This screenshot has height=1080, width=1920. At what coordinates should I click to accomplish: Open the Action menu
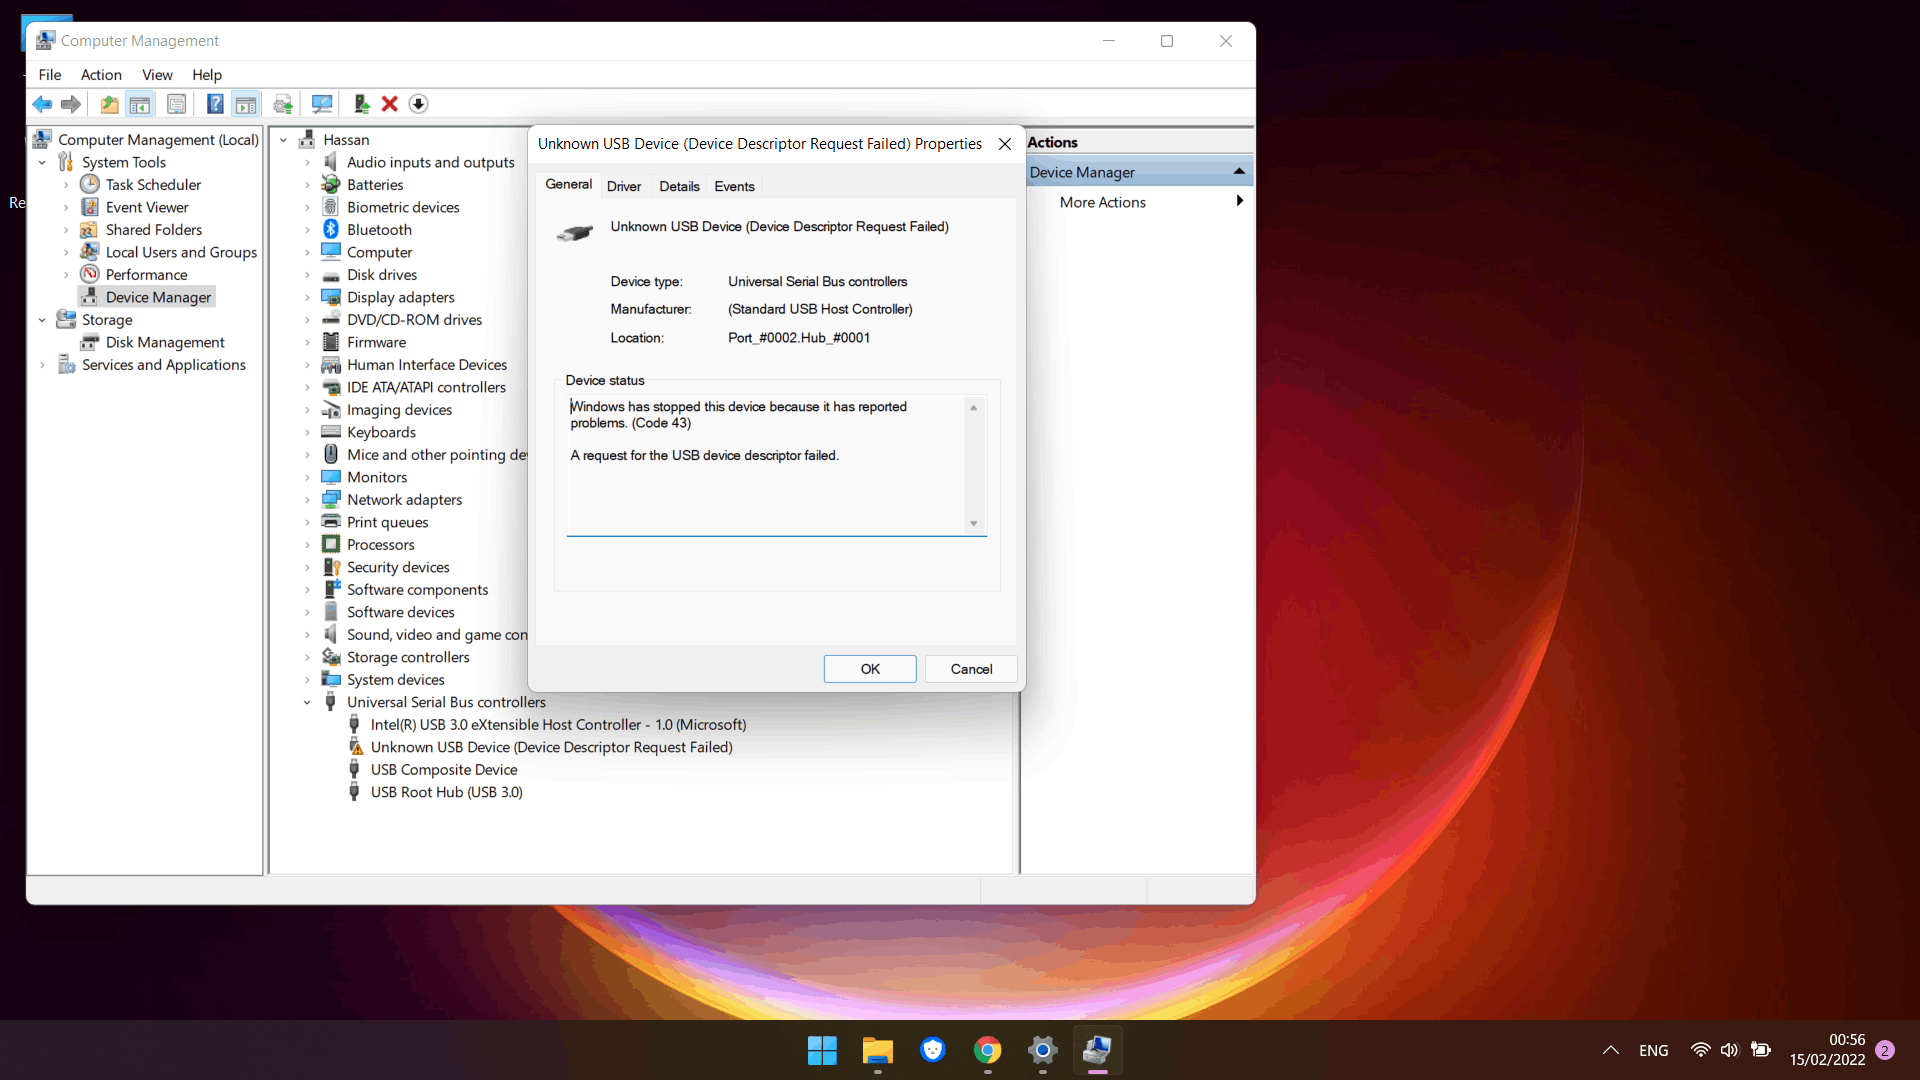coord(101,75)
